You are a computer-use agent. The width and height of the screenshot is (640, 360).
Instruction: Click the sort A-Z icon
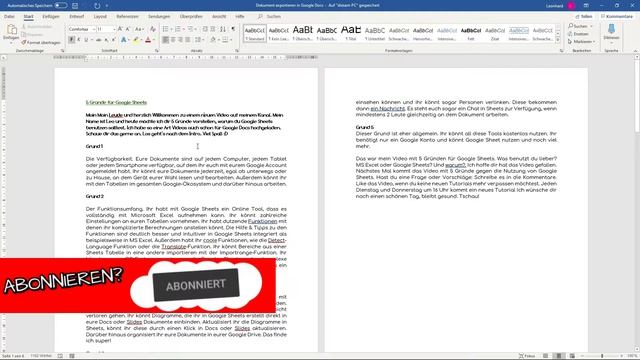(x=223, y=29)
